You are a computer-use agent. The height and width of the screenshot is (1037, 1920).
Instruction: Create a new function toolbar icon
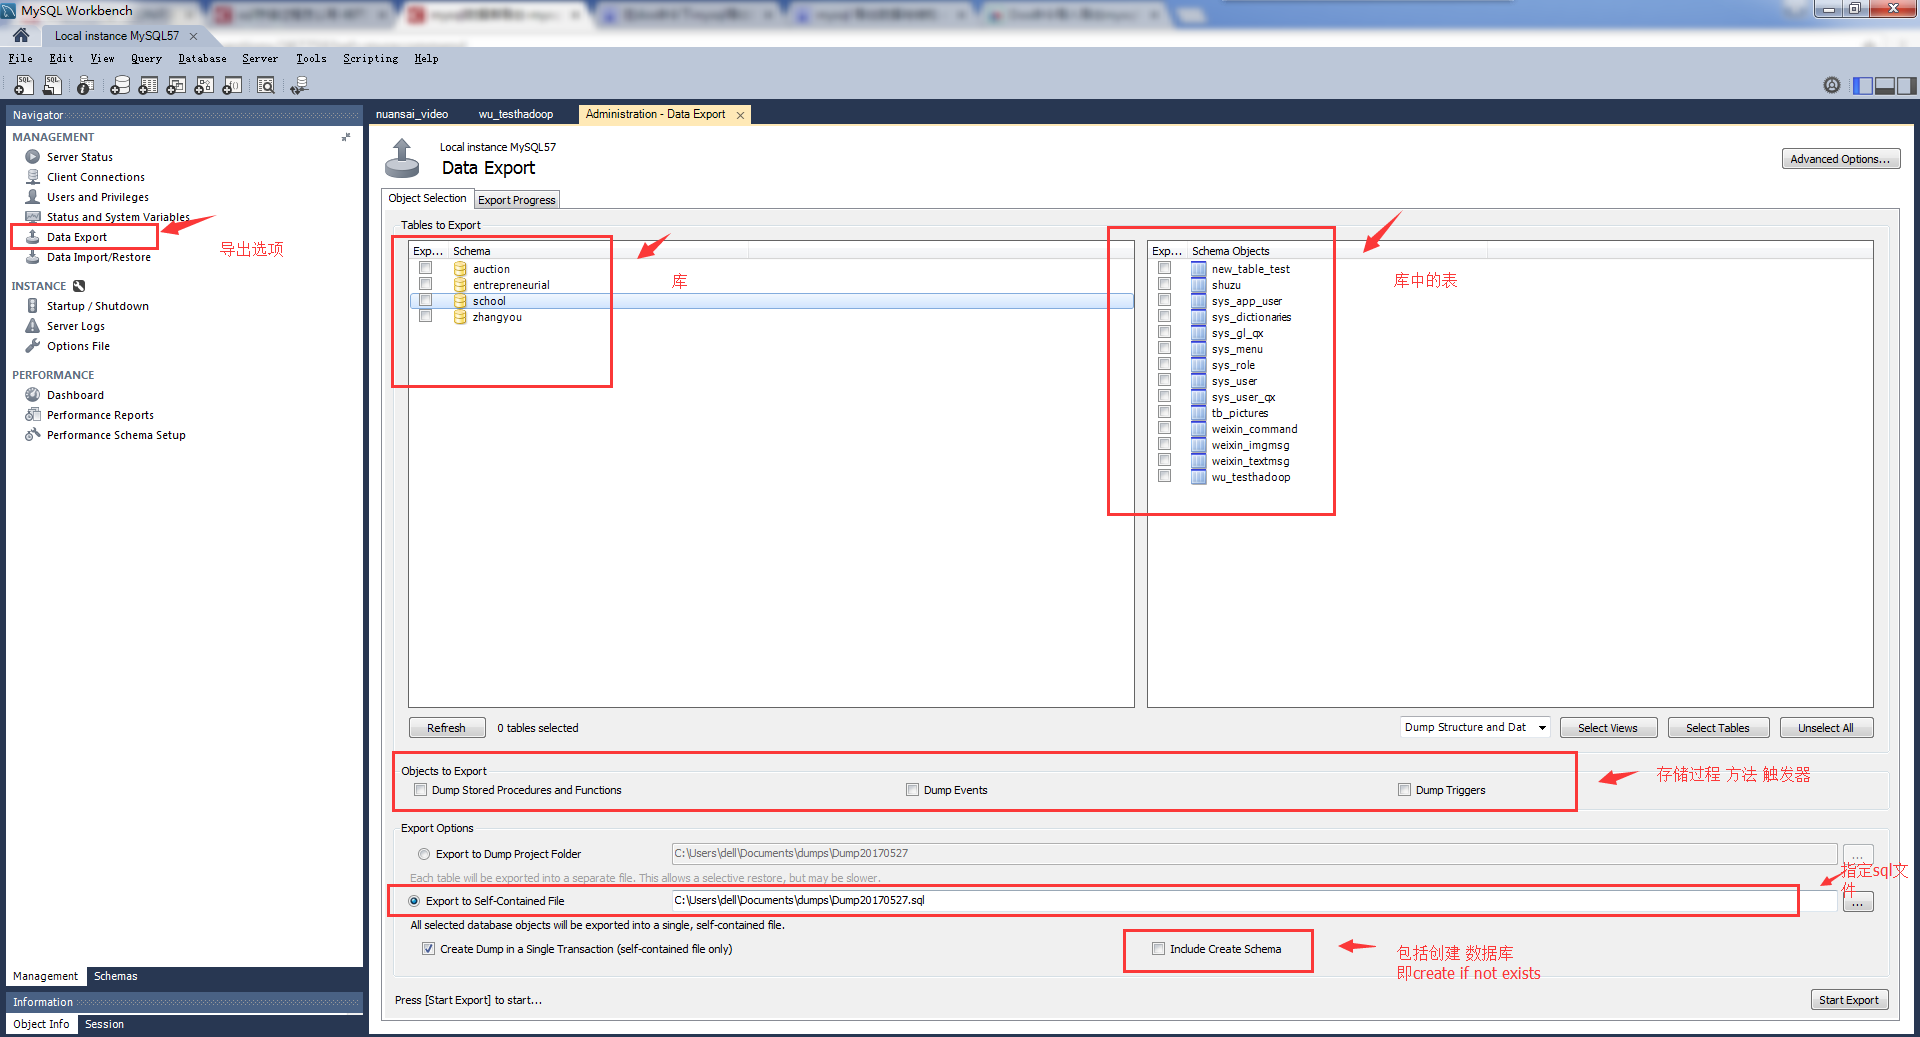coord(232,86)
